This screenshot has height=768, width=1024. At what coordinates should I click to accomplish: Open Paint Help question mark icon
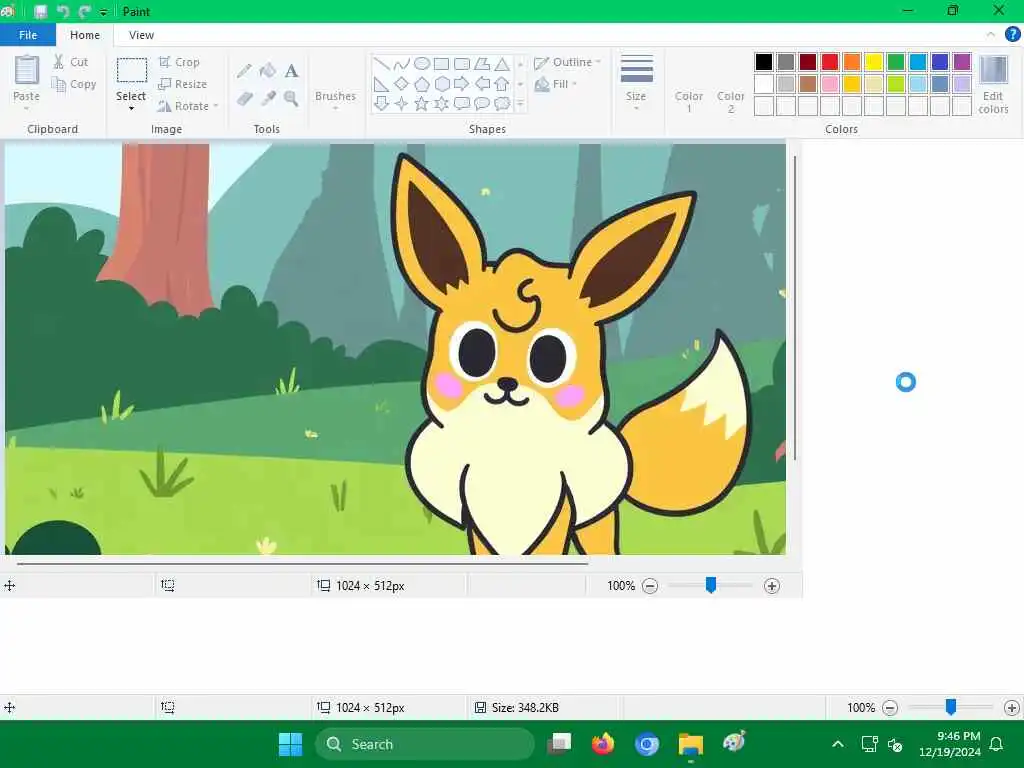point(1012,34)
